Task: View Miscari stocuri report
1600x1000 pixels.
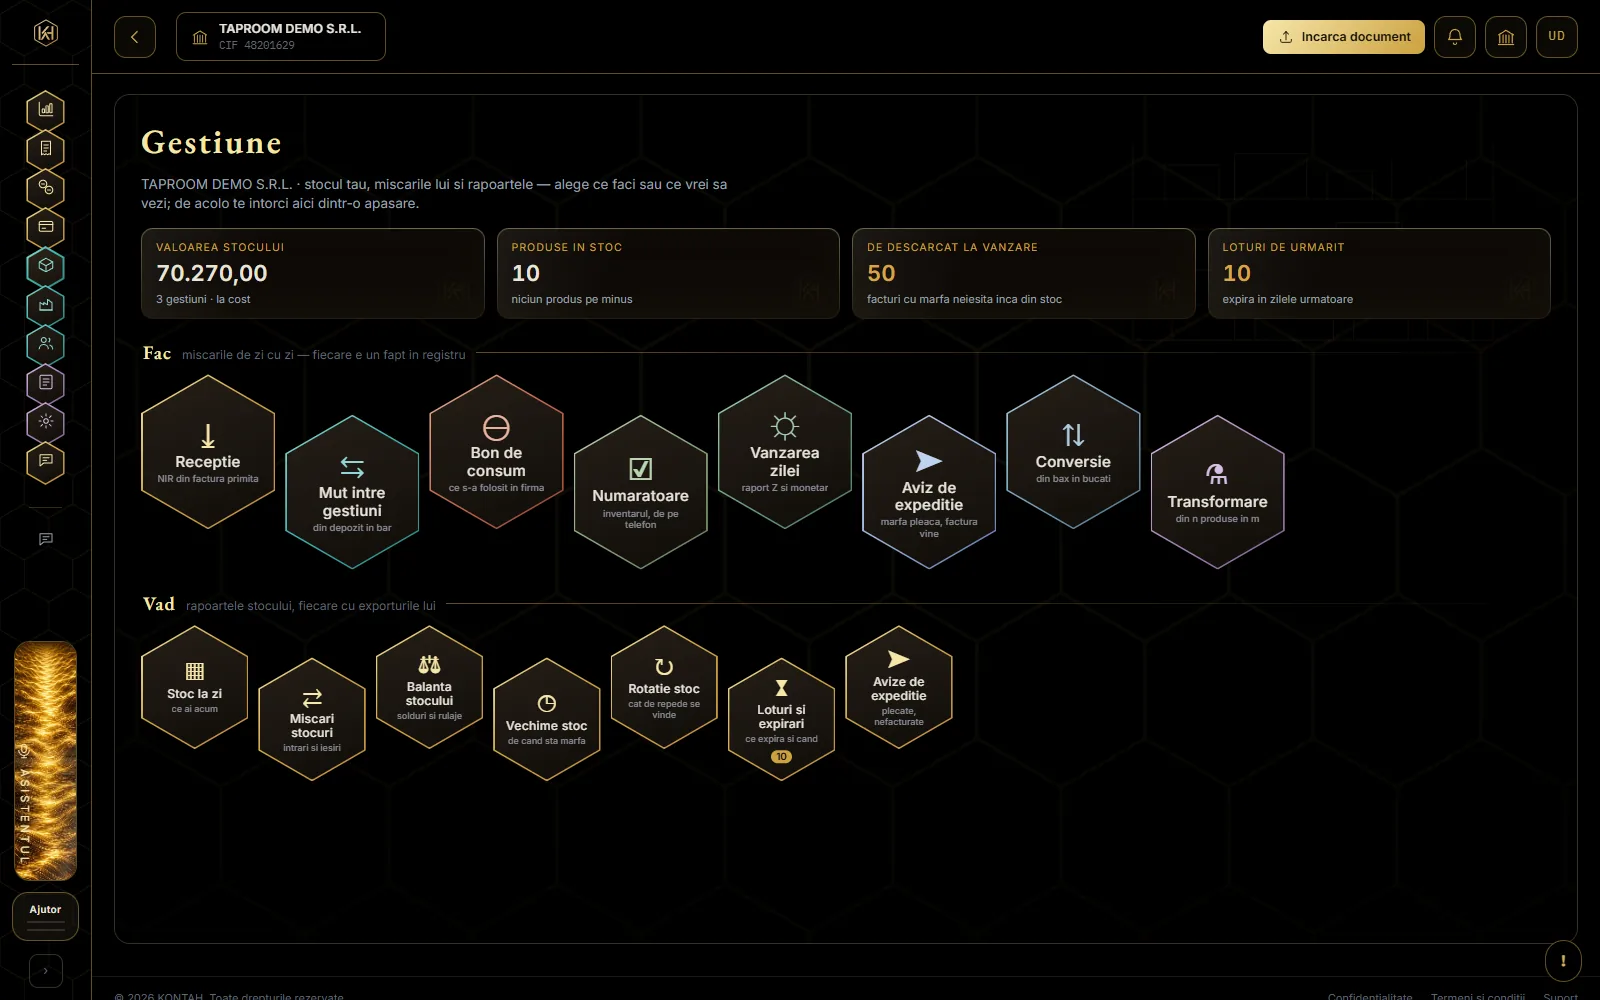Action: point(312,719)
